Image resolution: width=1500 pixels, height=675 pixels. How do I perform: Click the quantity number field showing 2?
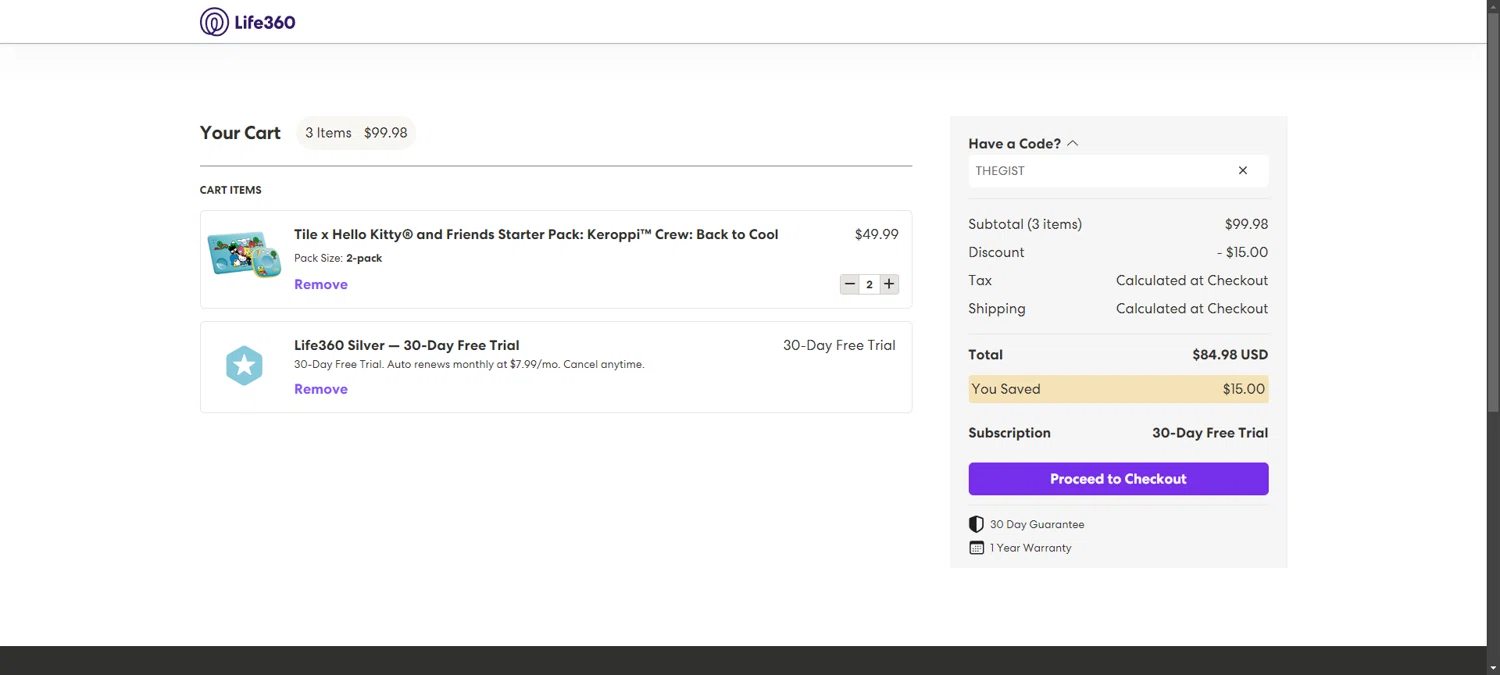(x=869, y=285)
